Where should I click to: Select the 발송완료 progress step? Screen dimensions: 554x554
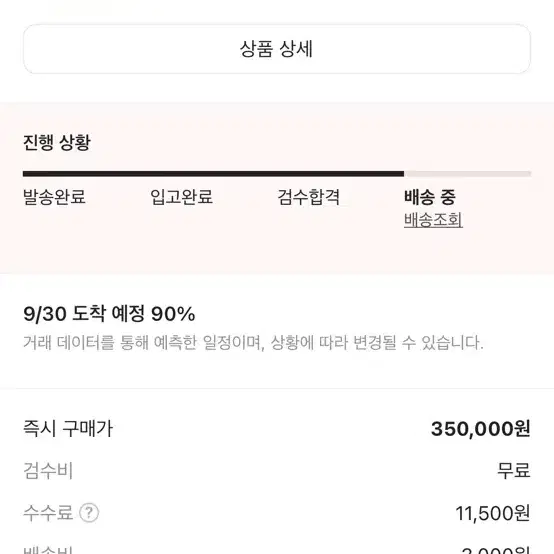(54, 197)
